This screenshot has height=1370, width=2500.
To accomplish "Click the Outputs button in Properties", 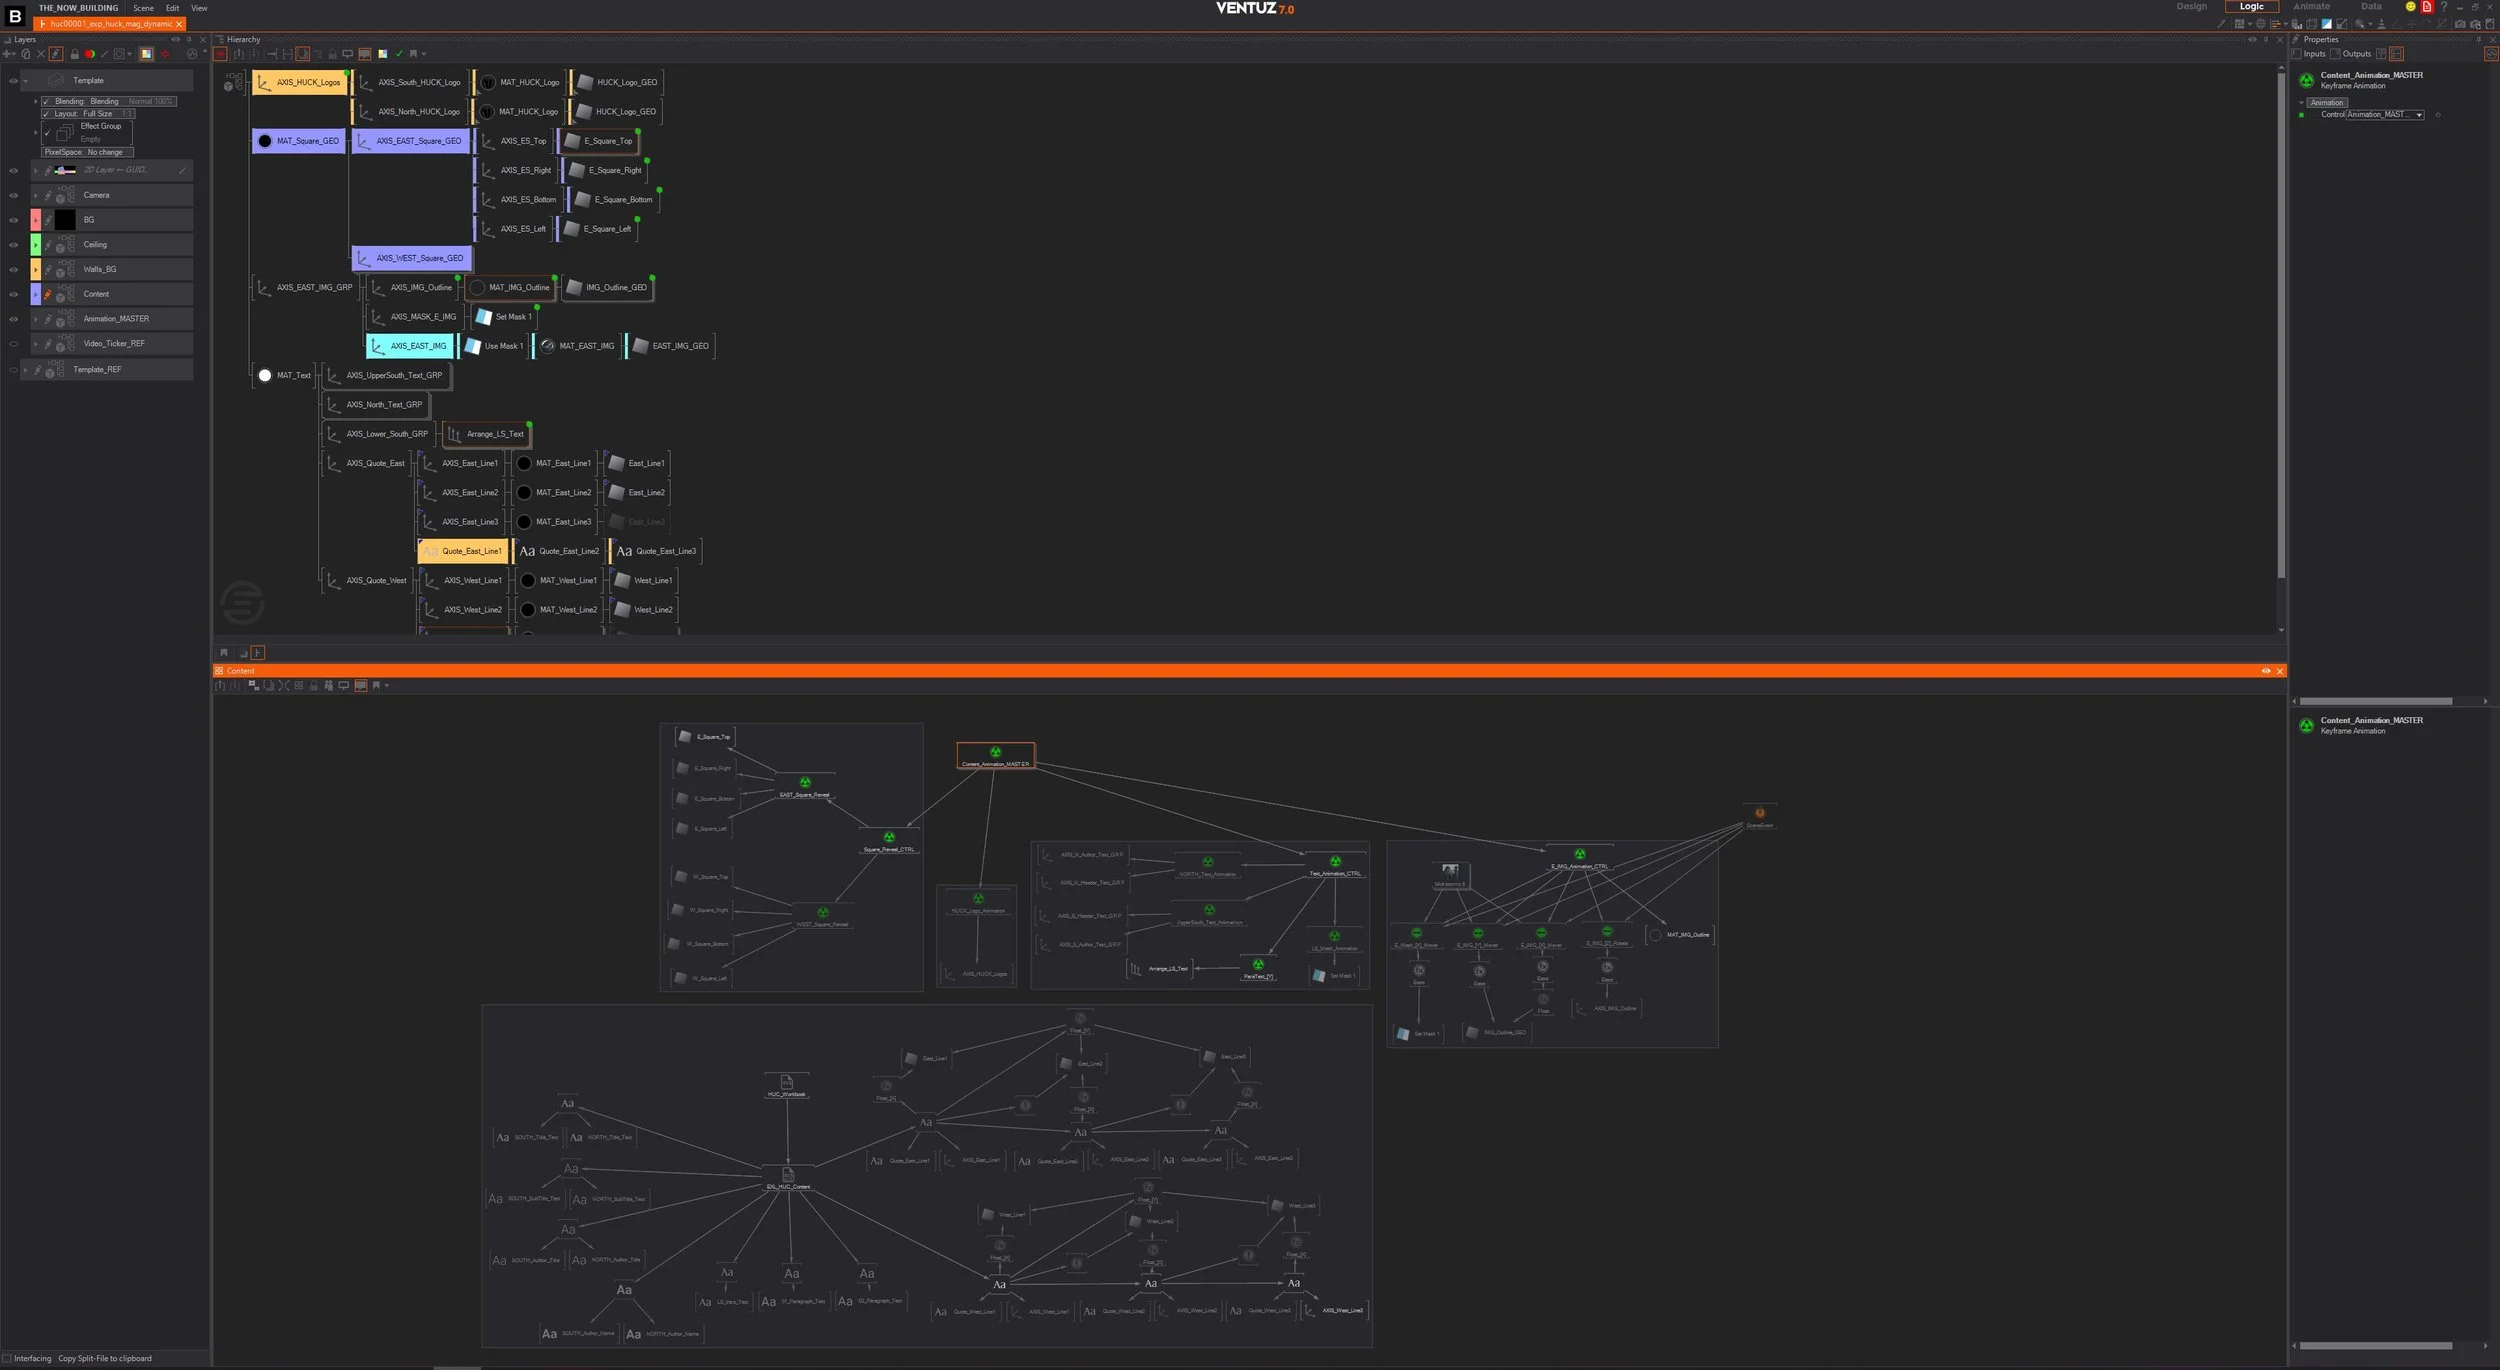I will (x=2350, y=54).
